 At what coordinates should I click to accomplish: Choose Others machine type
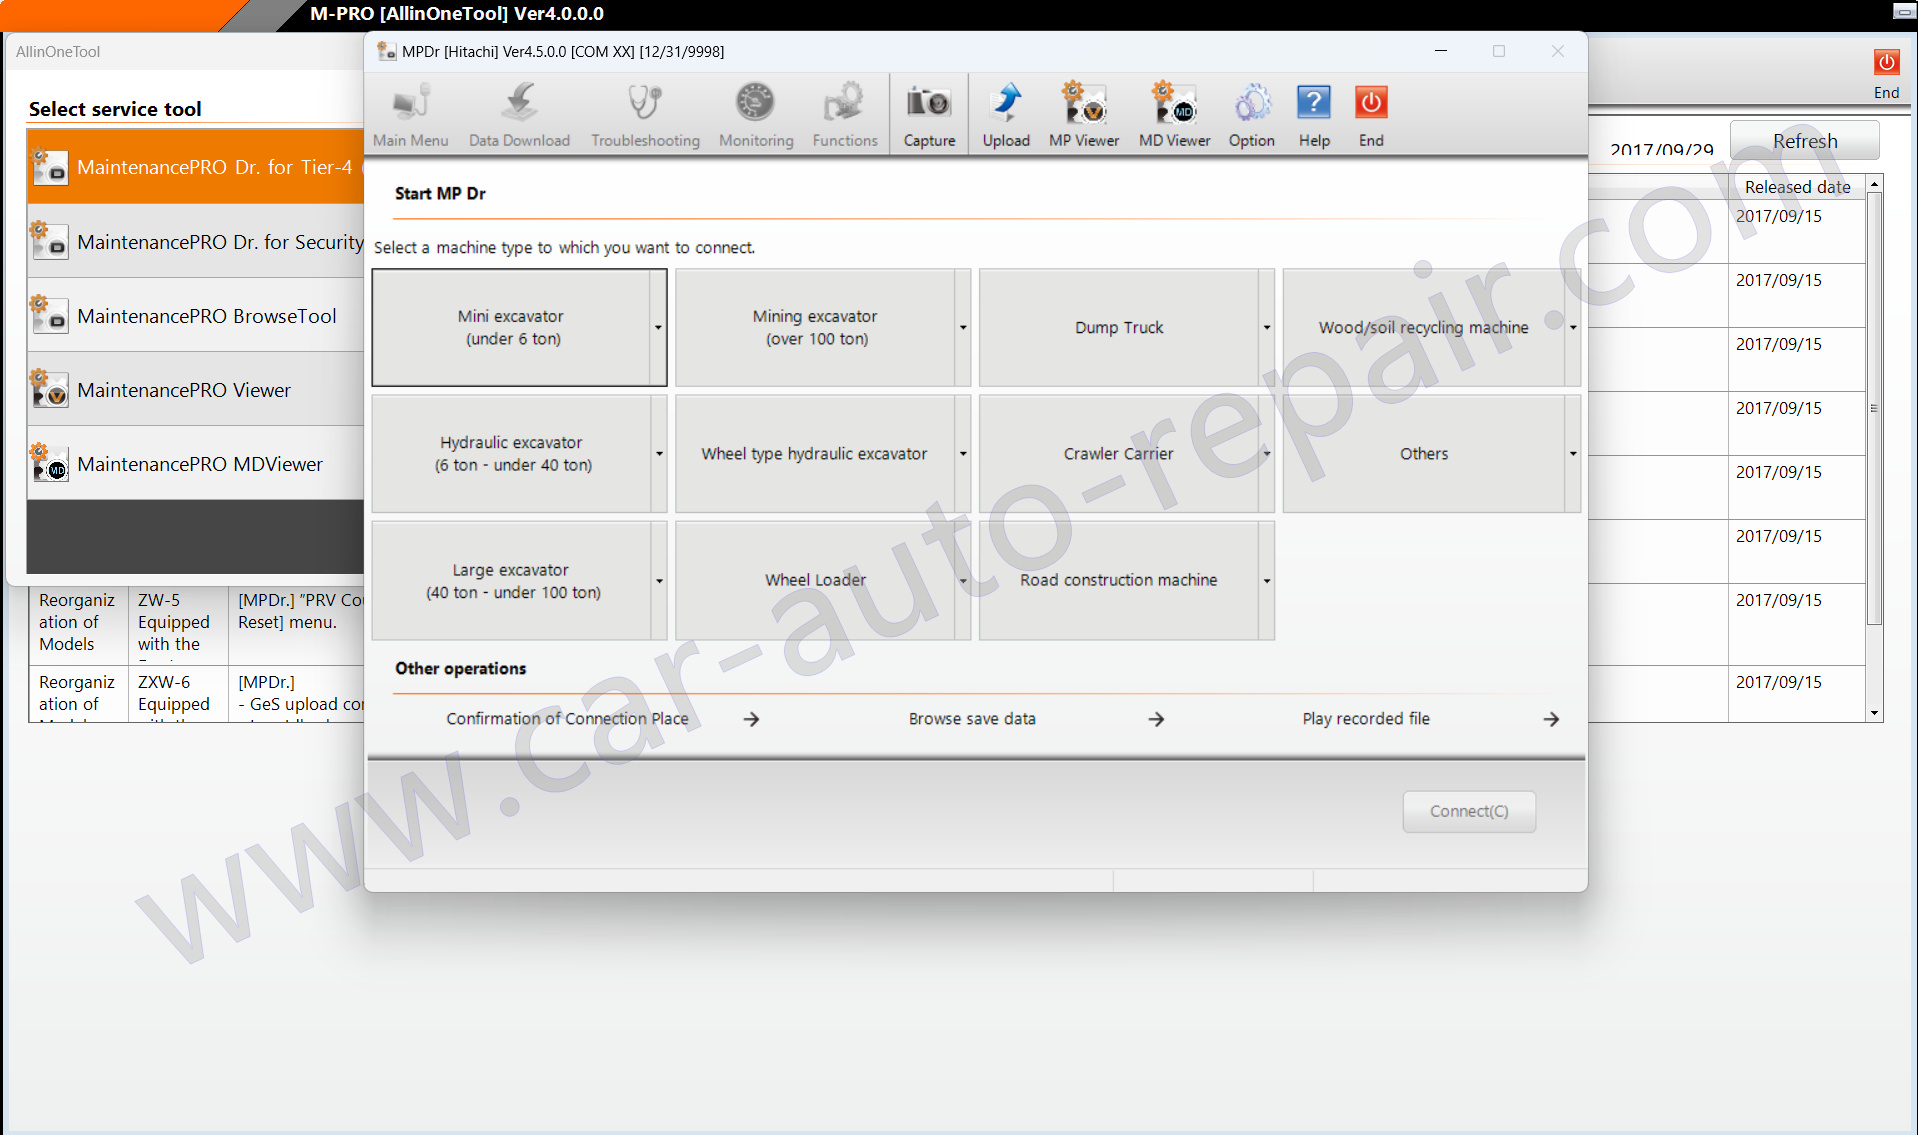pyautogui.click(x=1423, y=454)
